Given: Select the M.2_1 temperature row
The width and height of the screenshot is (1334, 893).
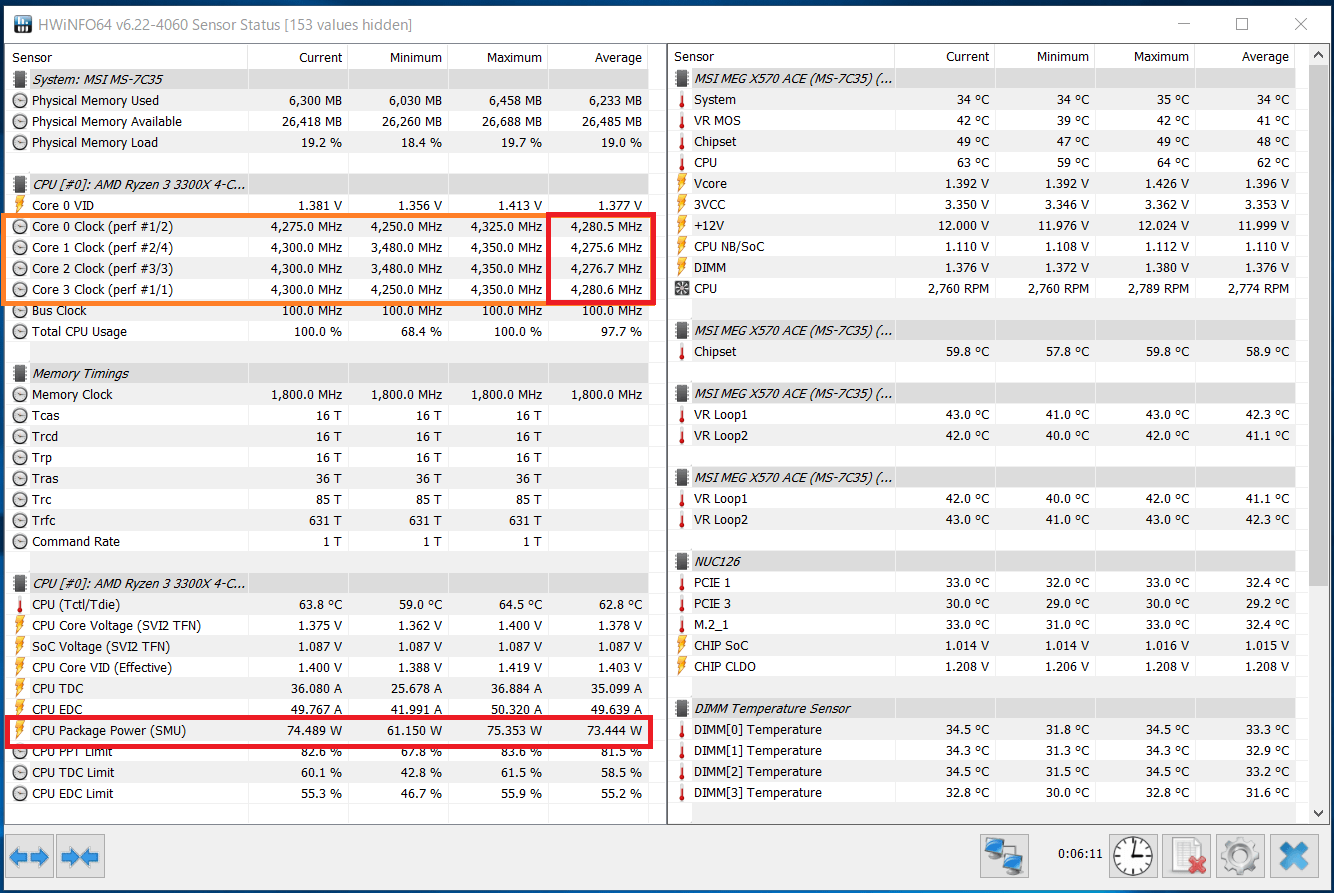Looking at the screenshot, I should click(x=982, y=624).
